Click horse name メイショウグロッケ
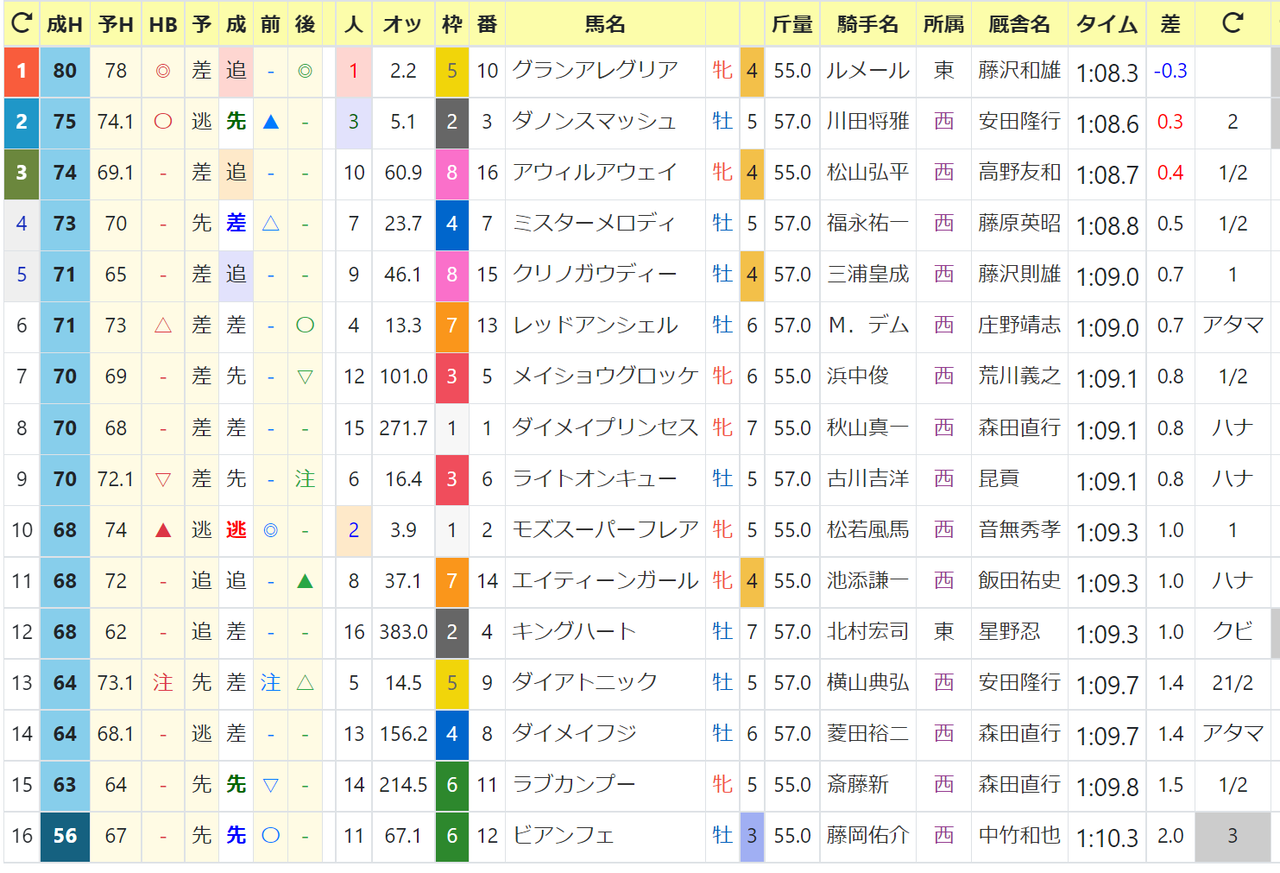The image size is (1280, 873). tap(605, 376)
